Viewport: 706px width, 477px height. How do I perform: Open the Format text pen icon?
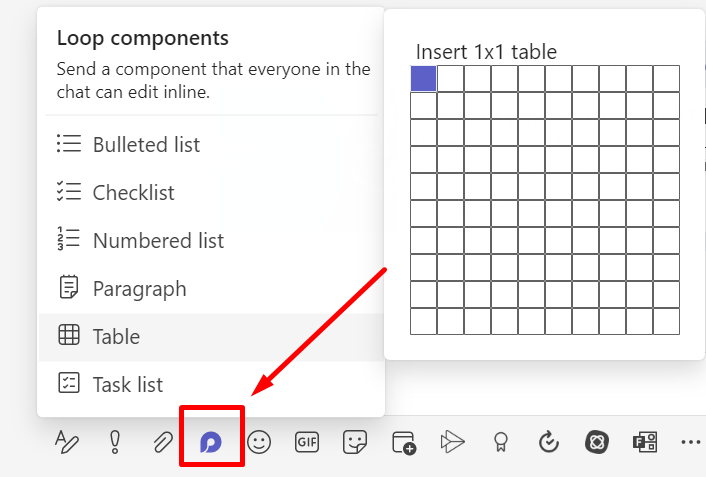[67, 441]
